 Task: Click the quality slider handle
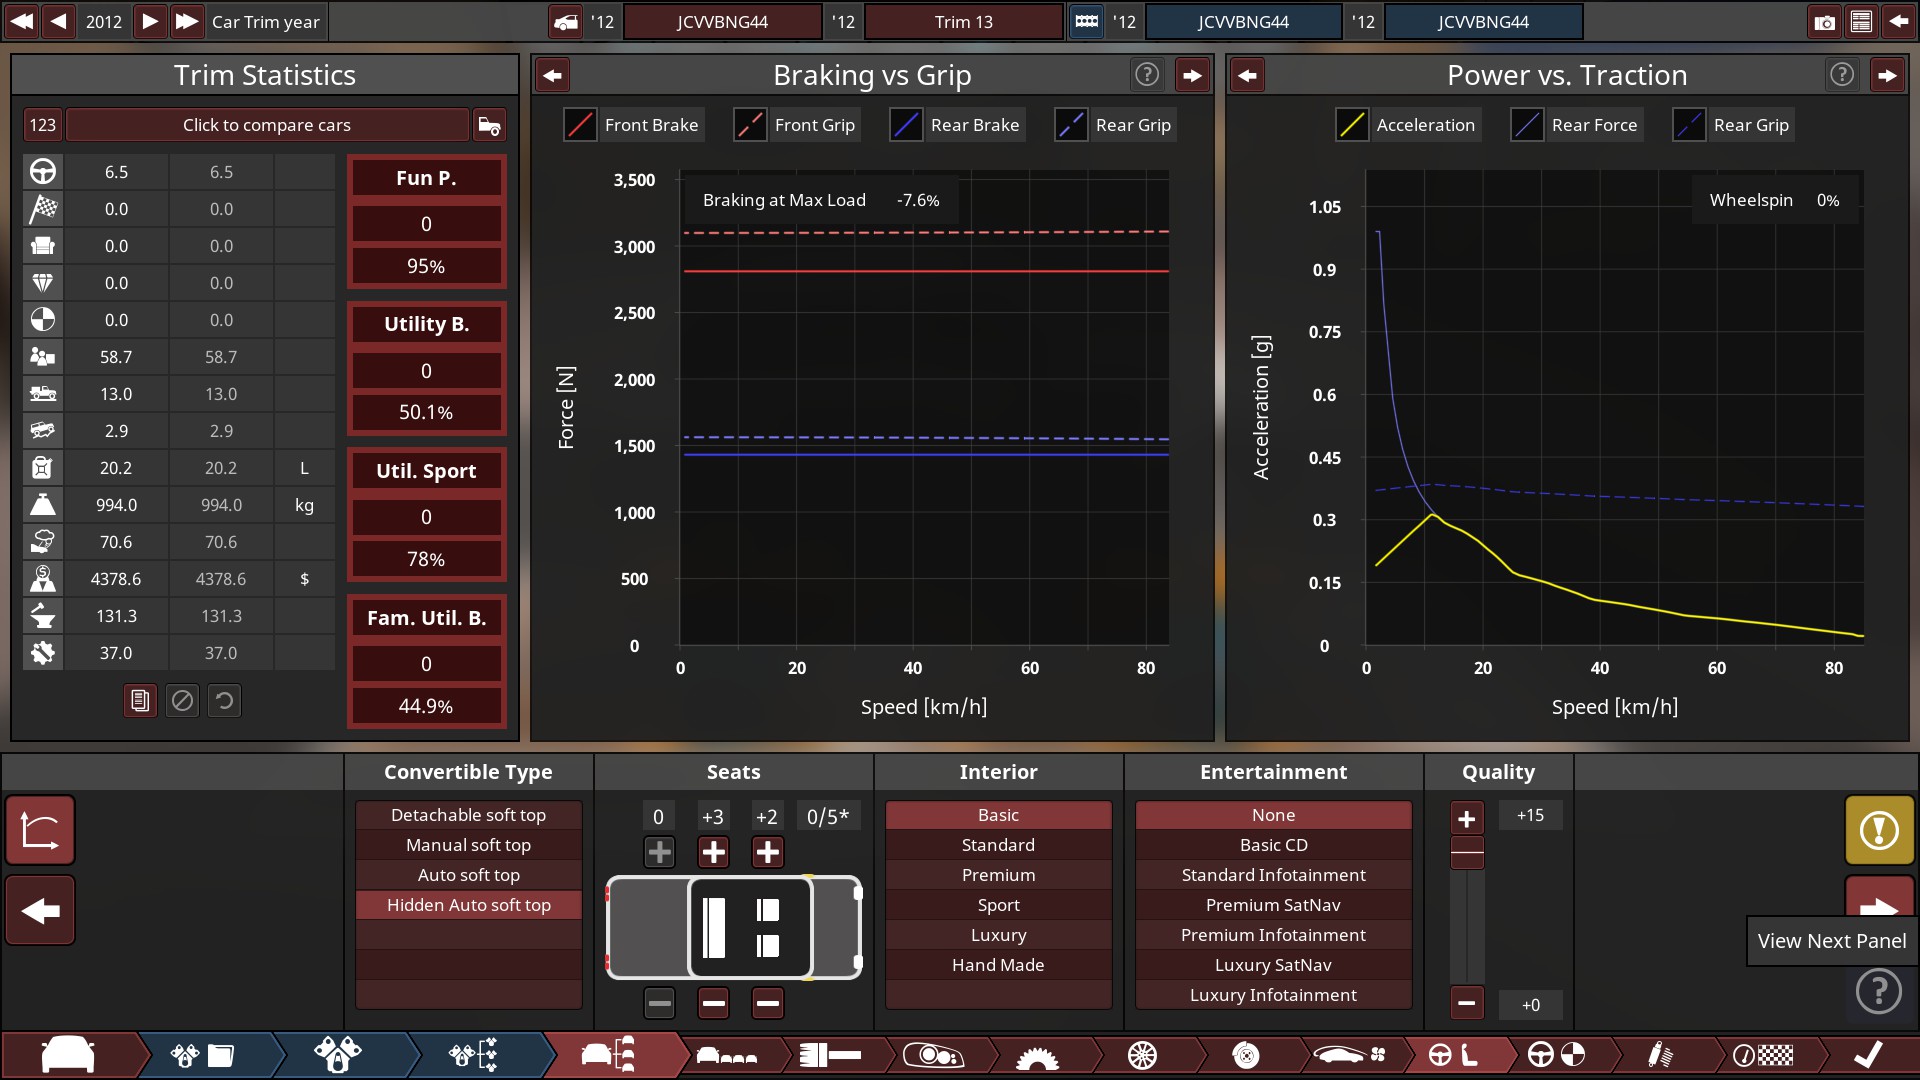pos(1467,853)
